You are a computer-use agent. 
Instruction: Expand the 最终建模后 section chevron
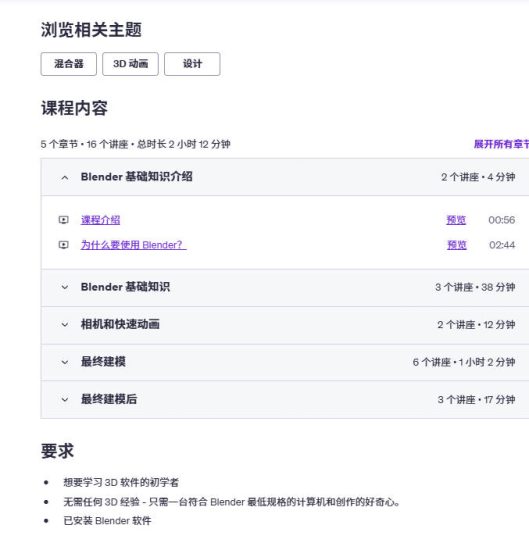[x=65, y=400]
